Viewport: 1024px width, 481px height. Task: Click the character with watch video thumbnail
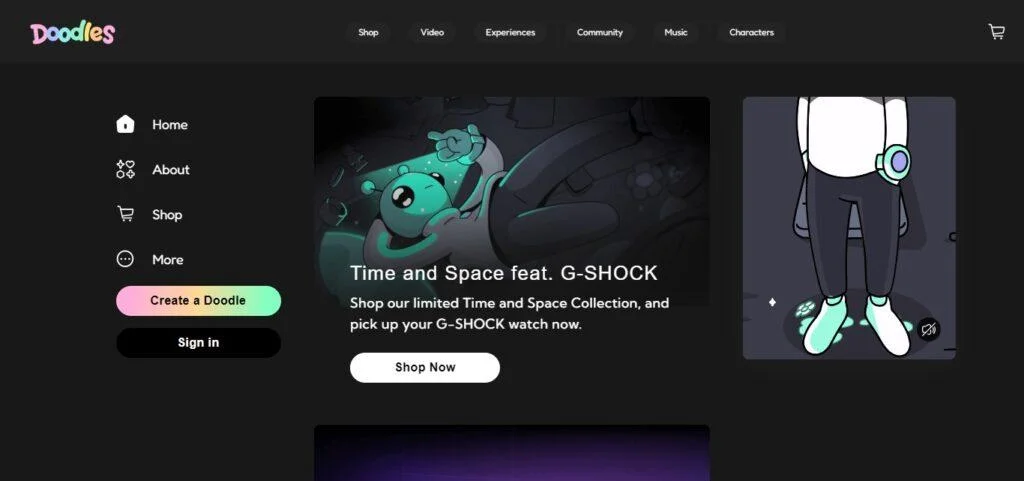point(849,228)
